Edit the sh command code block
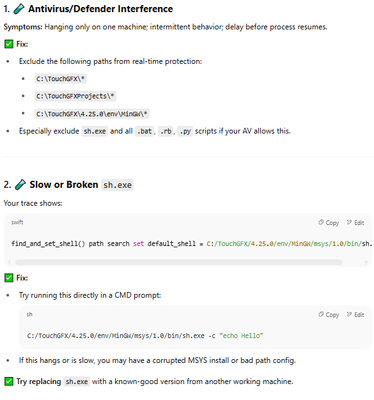Image resolution: width=374 pixels, height=400 pixels. pyautogui.click(x=355, y=315)
